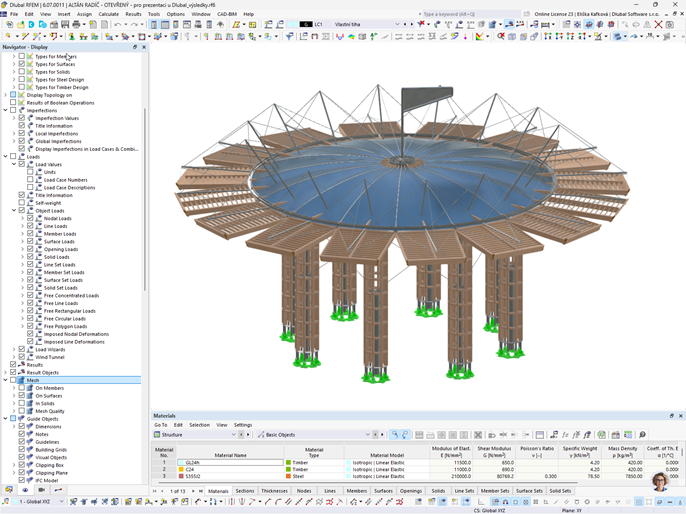Viewport: 686px width, 514px height.
Task: Click the red X delete icon in the top toolbar
Action: pos(658,24)
